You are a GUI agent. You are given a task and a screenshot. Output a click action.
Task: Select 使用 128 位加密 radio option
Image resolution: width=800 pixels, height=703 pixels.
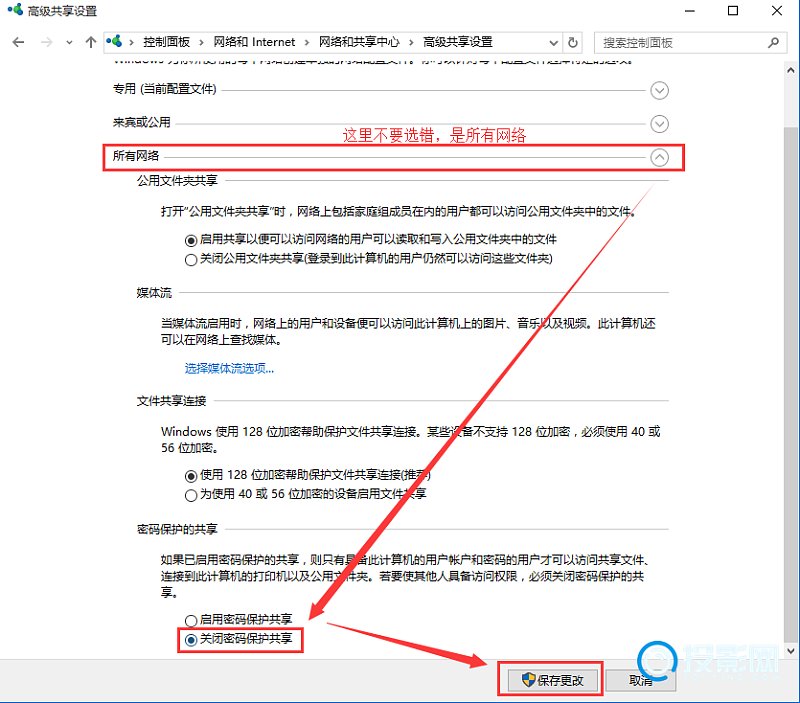point(191,476)
